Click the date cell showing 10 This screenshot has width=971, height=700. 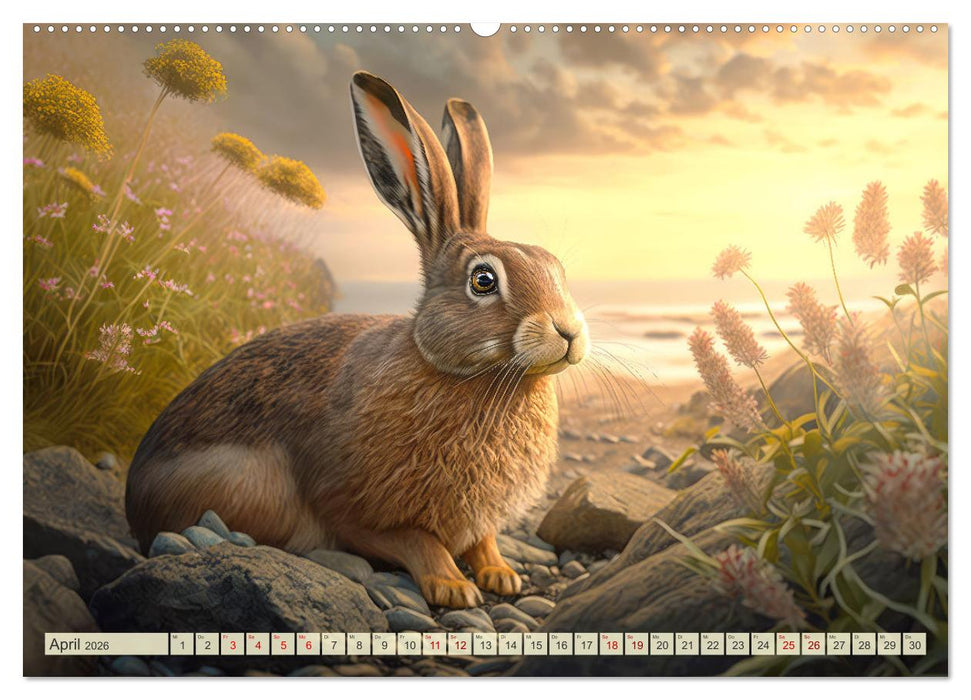(x=408, y=647)
